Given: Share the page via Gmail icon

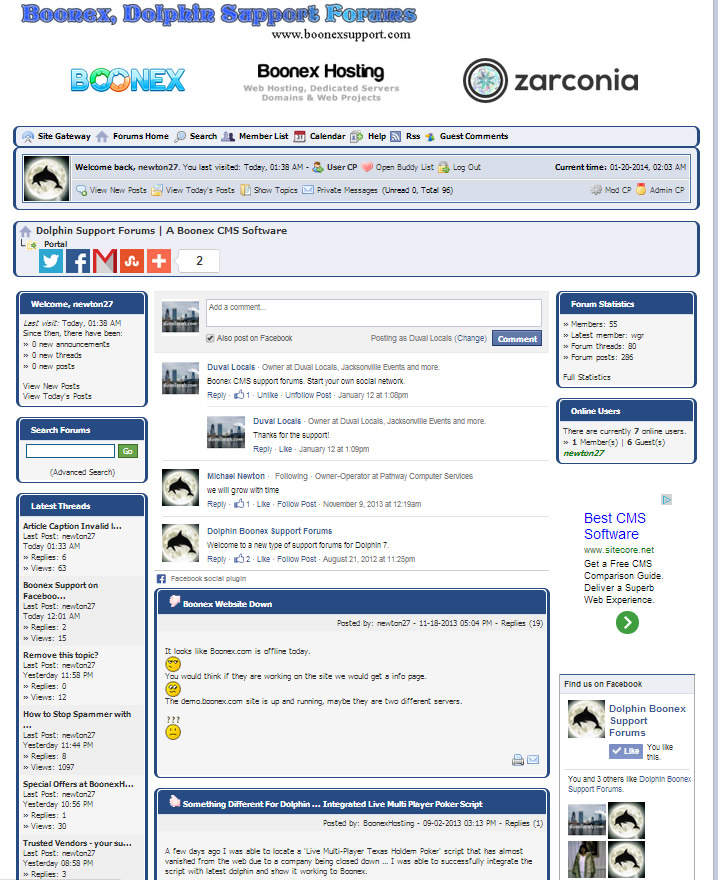Looking at the screenshot, I should 105,261.
